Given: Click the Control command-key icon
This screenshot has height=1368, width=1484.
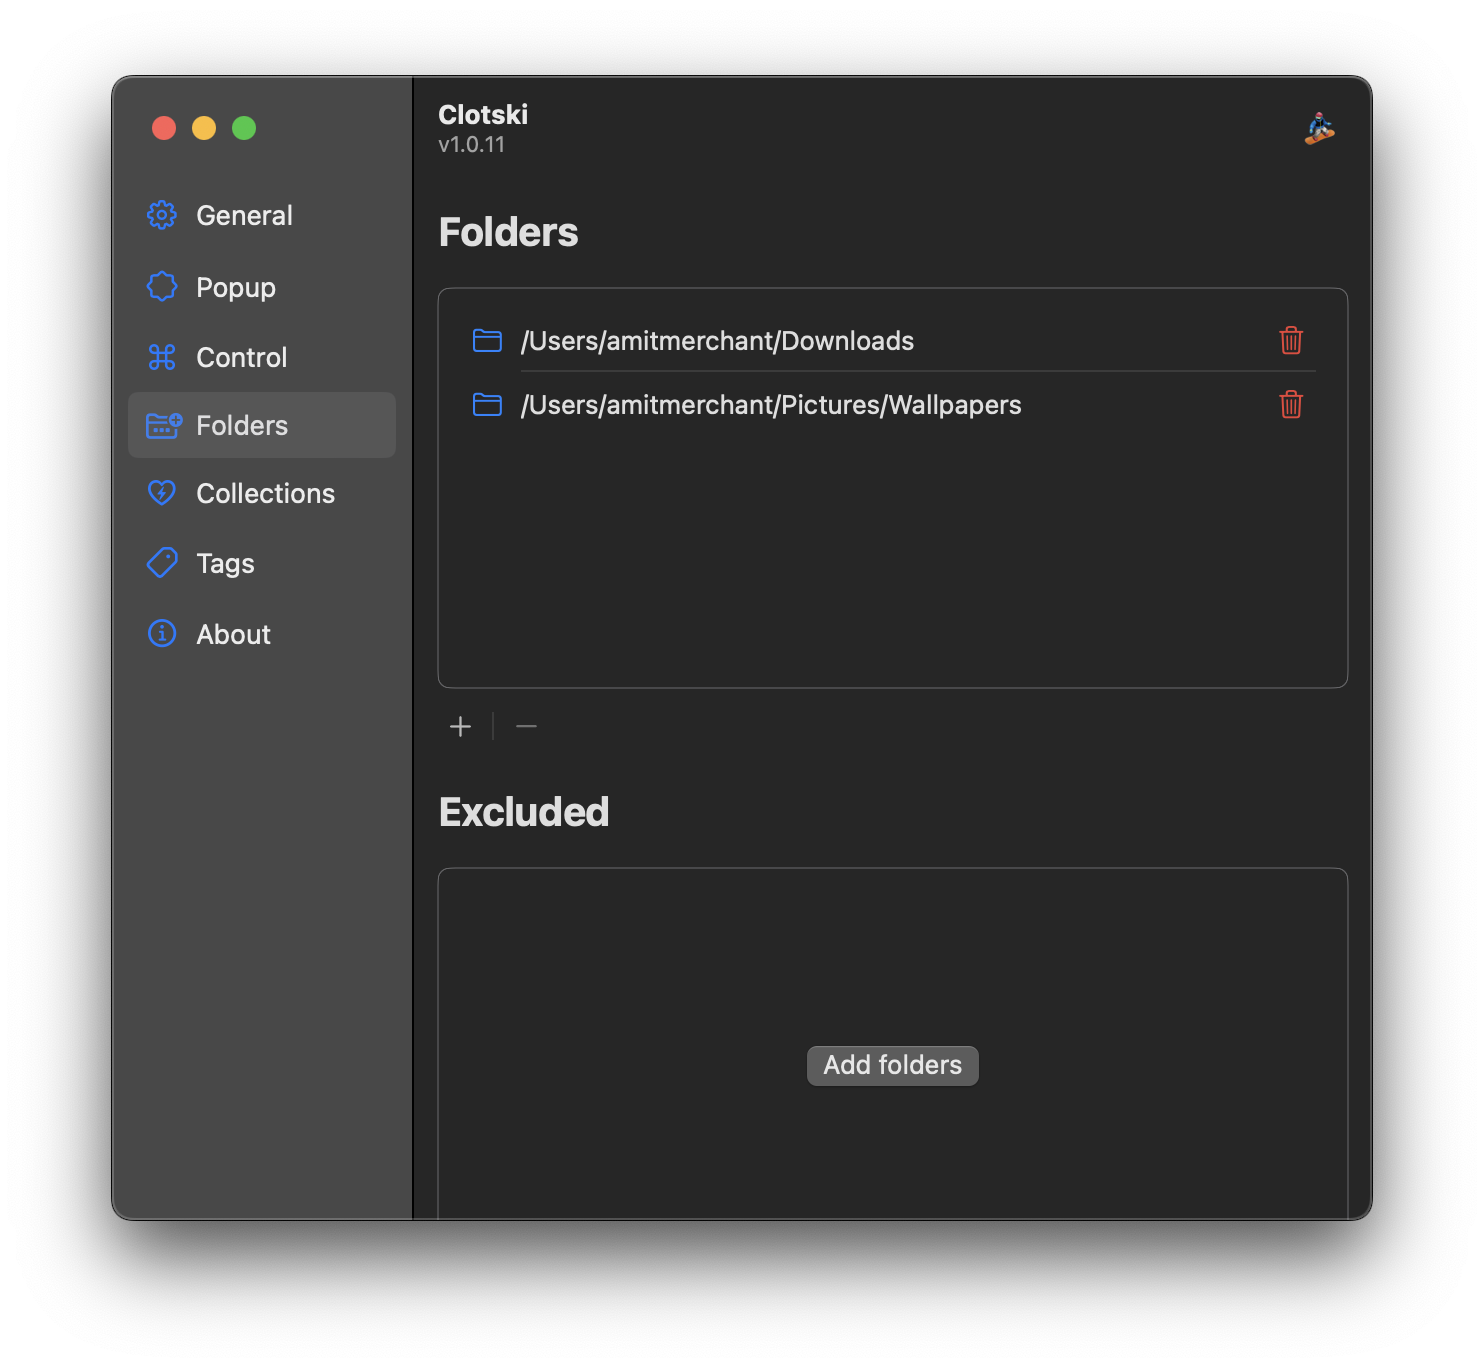Looking at the screenshot, I should click(162, 357).
